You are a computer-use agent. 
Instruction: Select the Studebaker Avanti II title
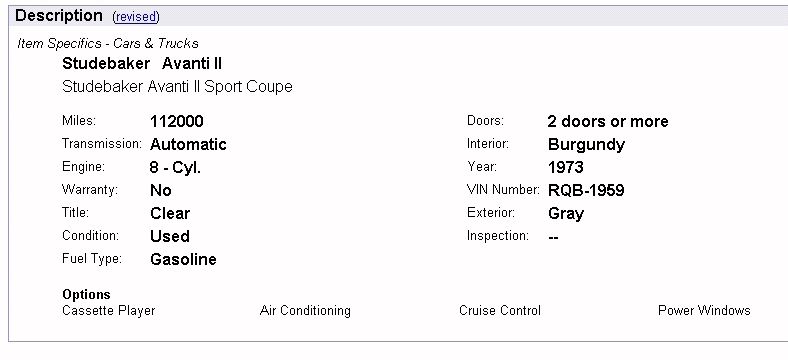click(142, 64)
